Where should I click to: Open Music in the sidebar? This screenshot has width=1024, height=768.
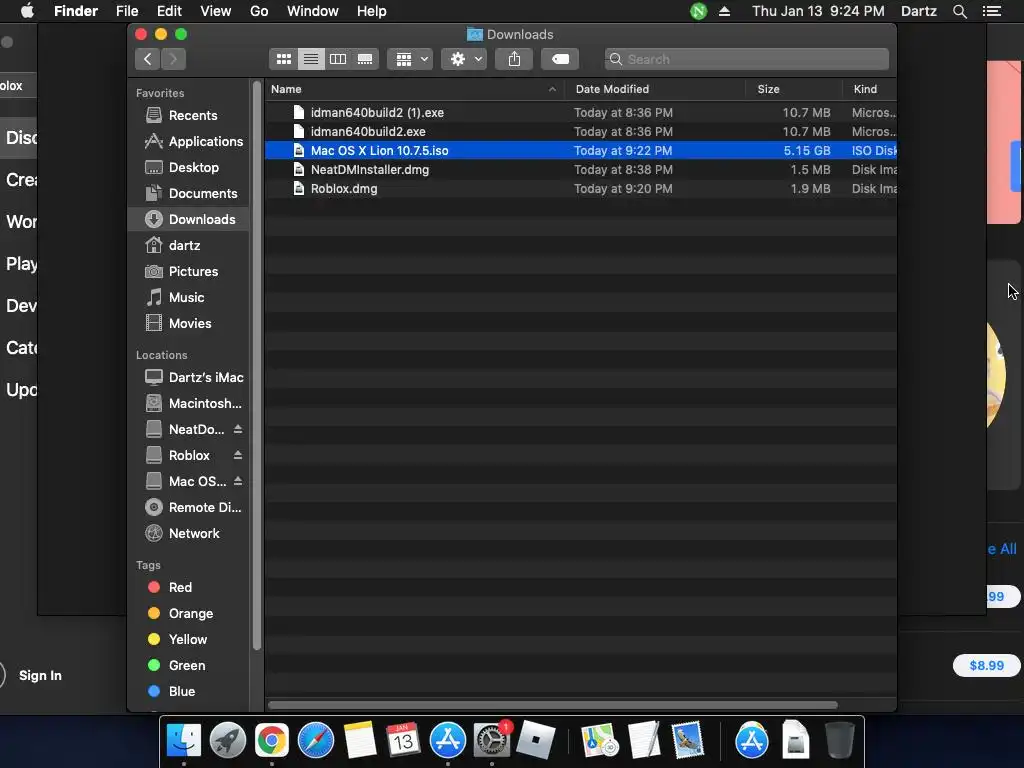click(x=189, y=298)
